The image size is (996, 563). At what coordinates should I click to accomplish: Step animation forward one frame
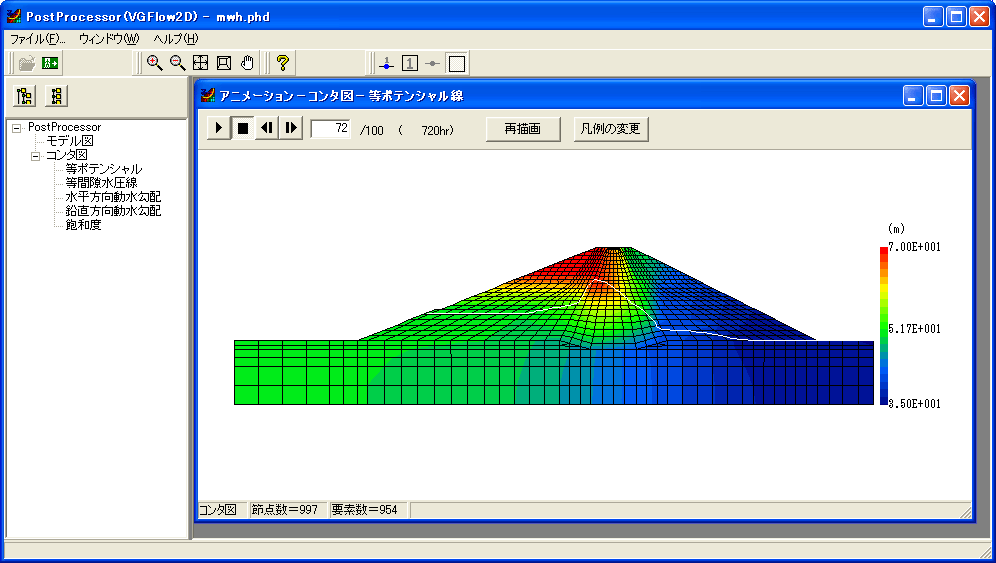[291, 128]
